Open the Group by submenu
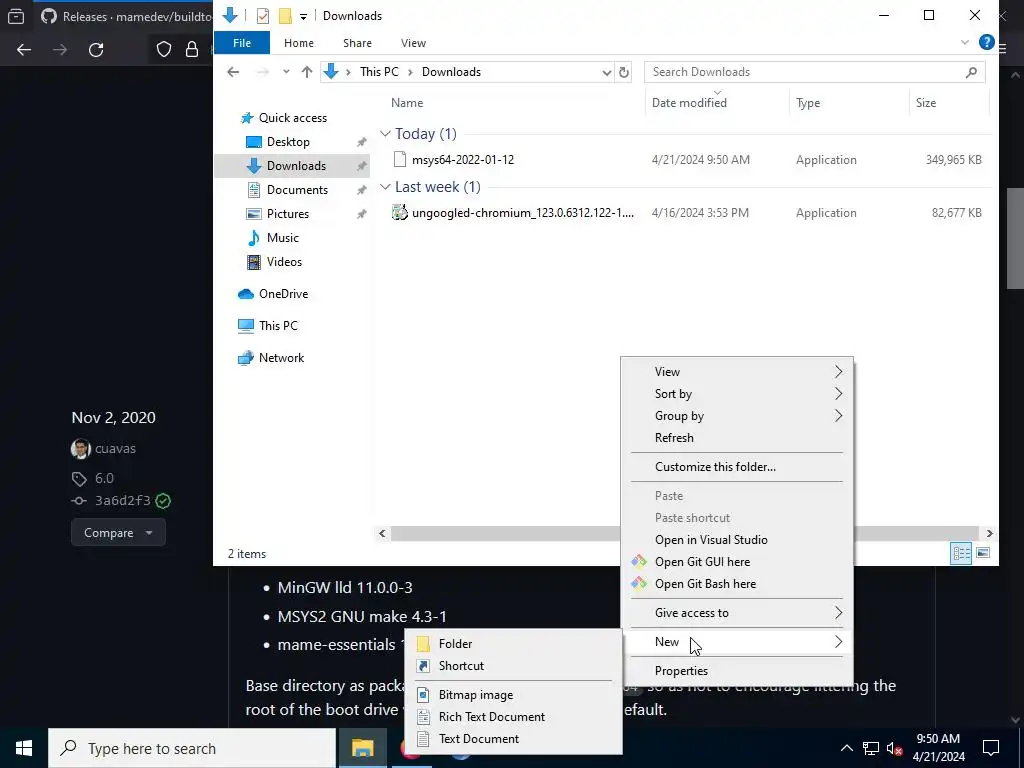 737,416
